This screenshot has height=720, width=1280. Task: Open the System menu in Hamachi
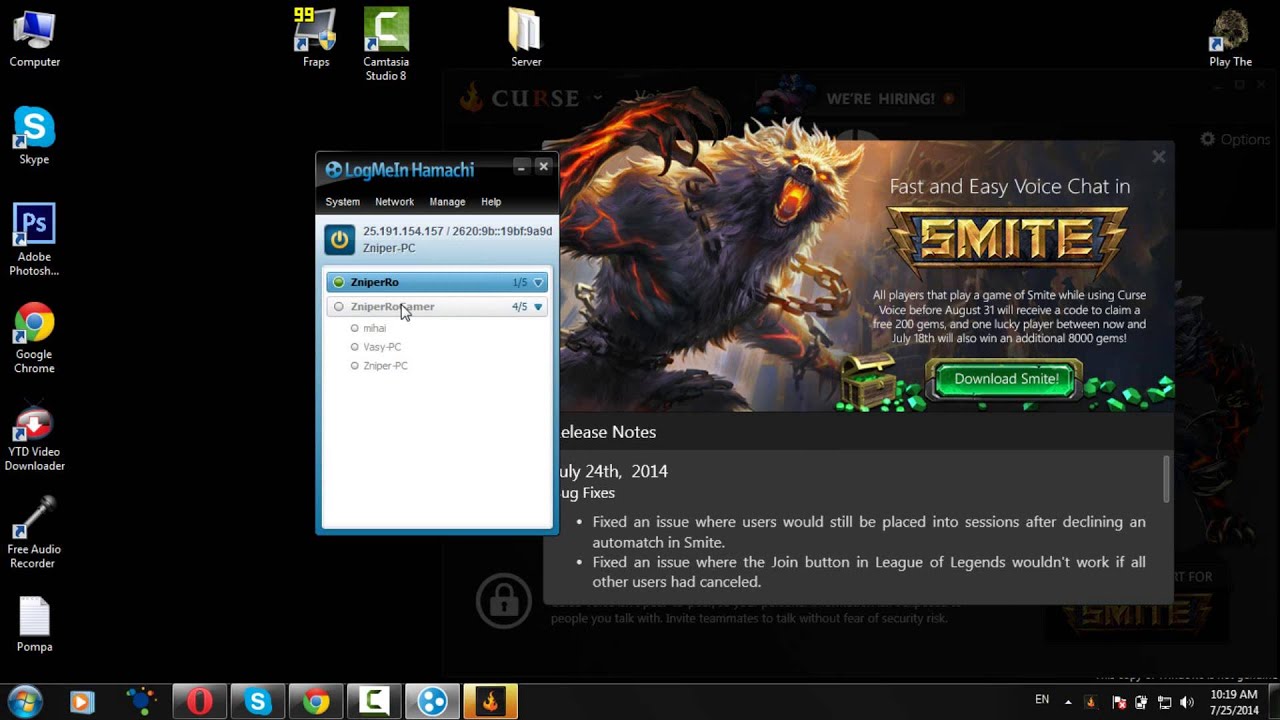pos(342,202)
